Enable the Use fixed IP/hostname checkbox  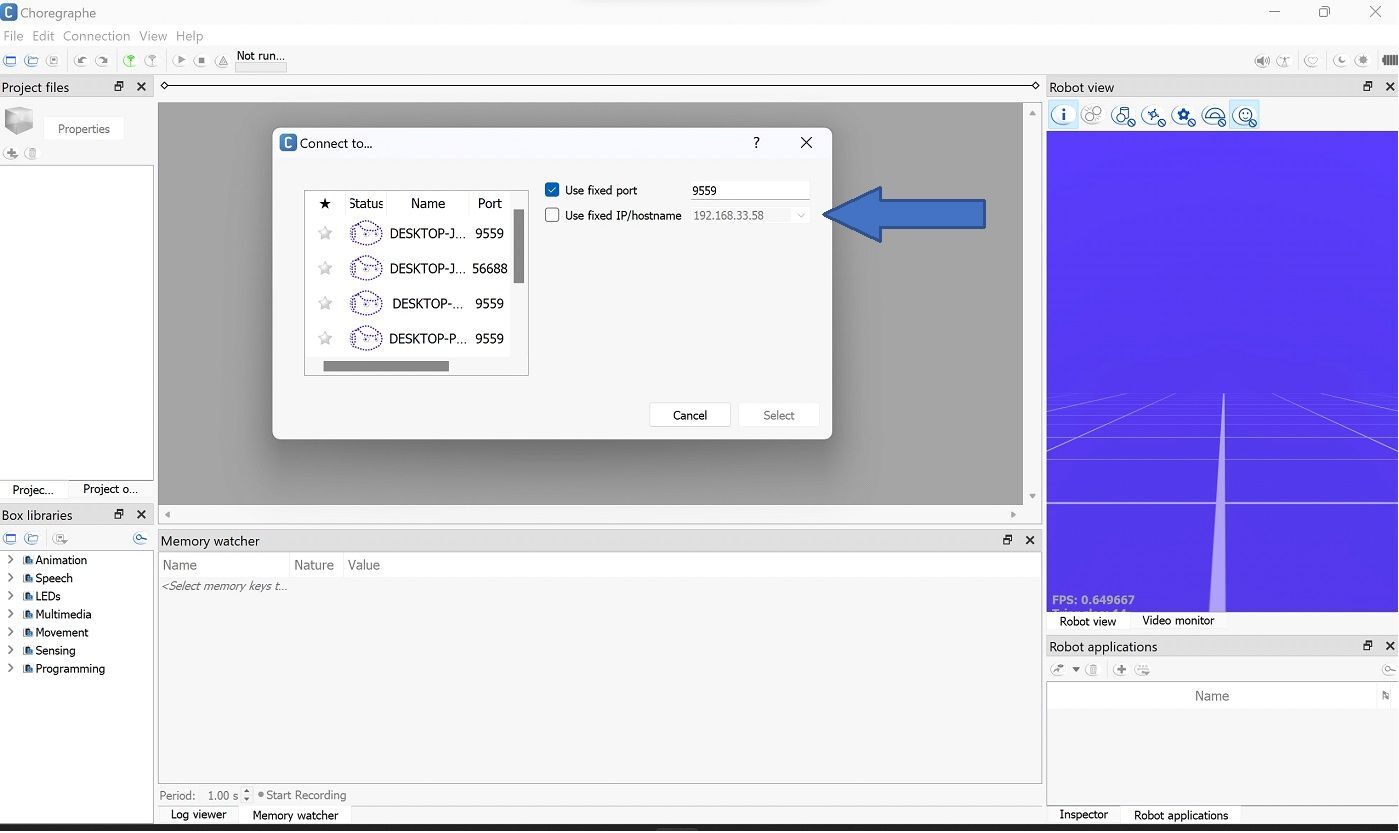click(x=552, y=215)
